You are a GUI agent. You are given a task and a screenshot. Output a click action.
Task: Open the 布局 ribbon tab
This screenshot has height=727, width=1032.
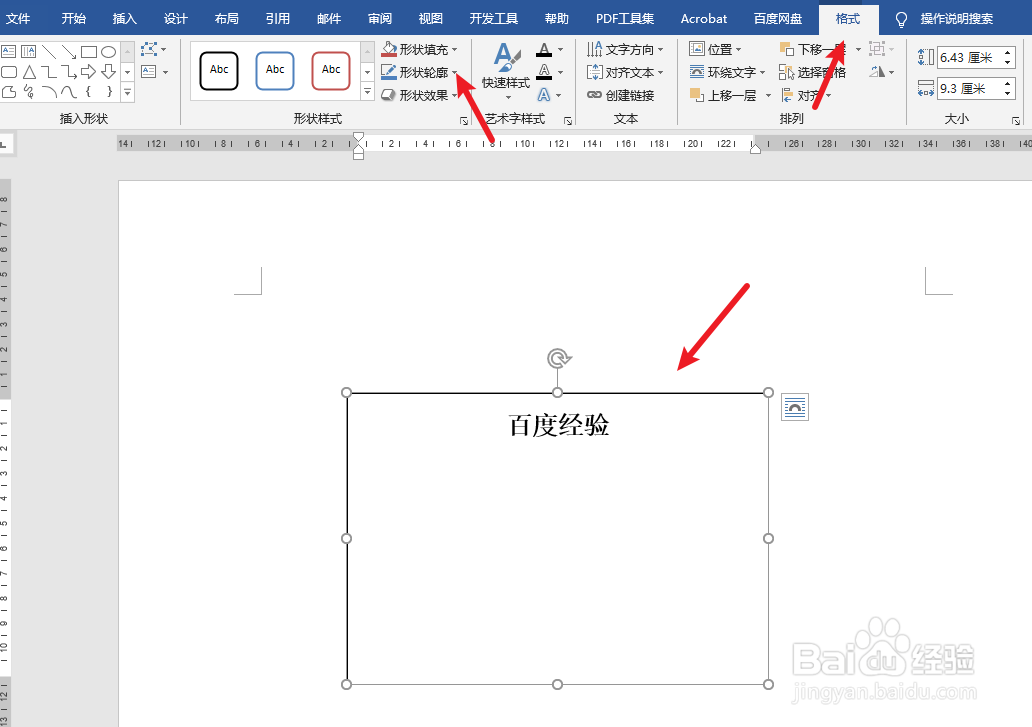click(226, 18)
